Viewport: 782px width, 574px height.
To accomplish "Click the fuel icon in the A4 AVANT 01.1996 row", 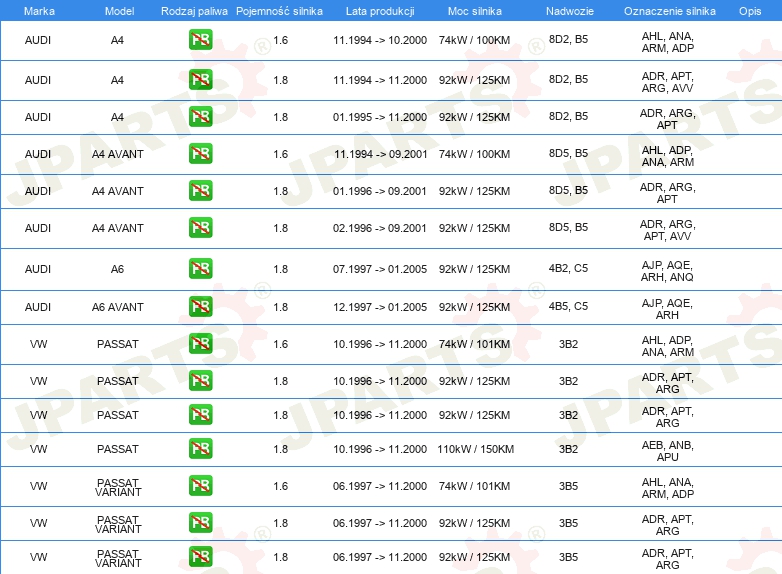I will tap(200, 191).
